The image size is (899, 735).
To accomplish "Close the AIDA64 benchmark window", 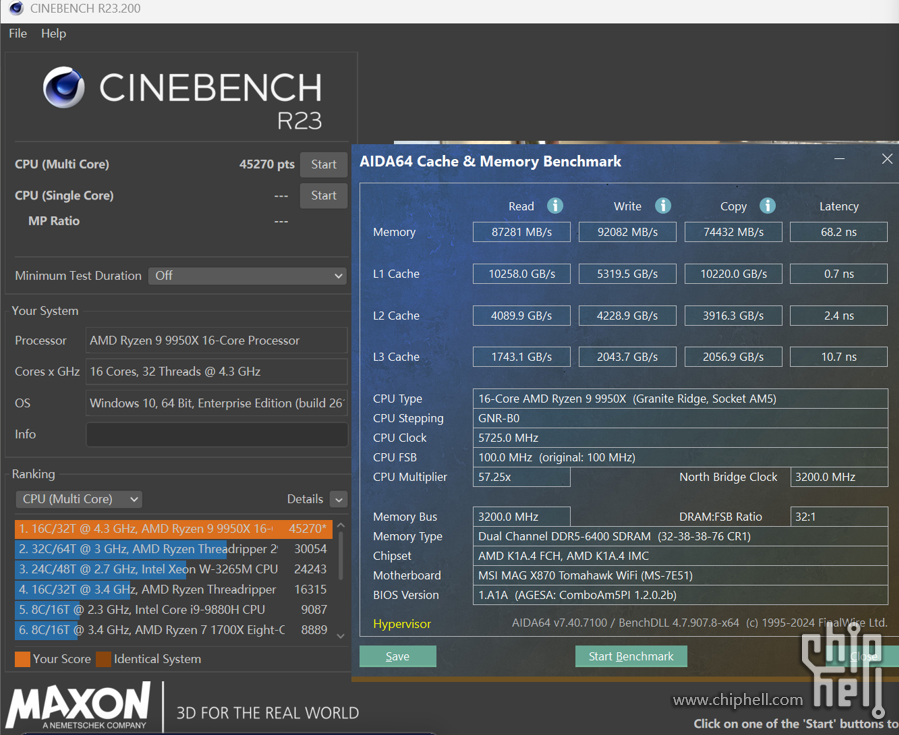I will pos(887,159).
